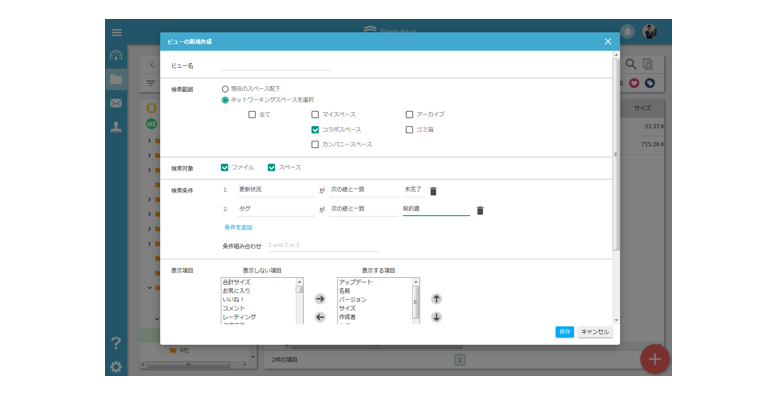The image size is (780, 394).
Task: Click the yellow person space icon in tree
Action: [x=151, y=108]
